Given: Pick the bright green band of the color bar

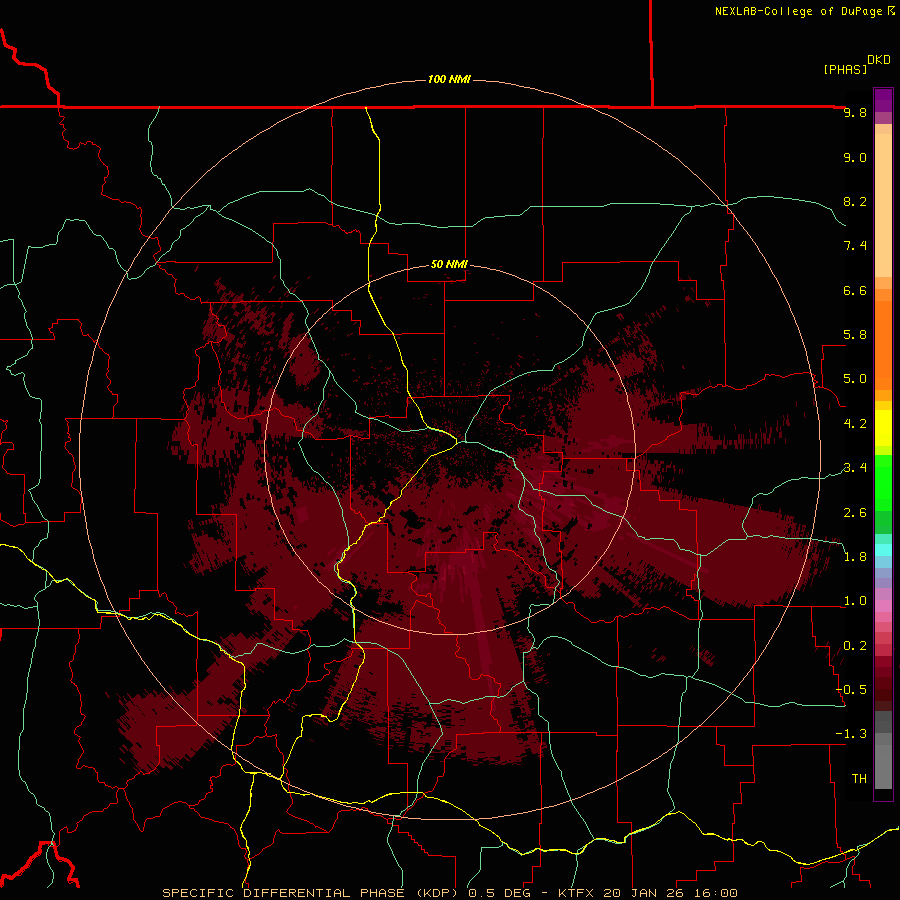Looking at the screenshot, I should pos(883,483).
